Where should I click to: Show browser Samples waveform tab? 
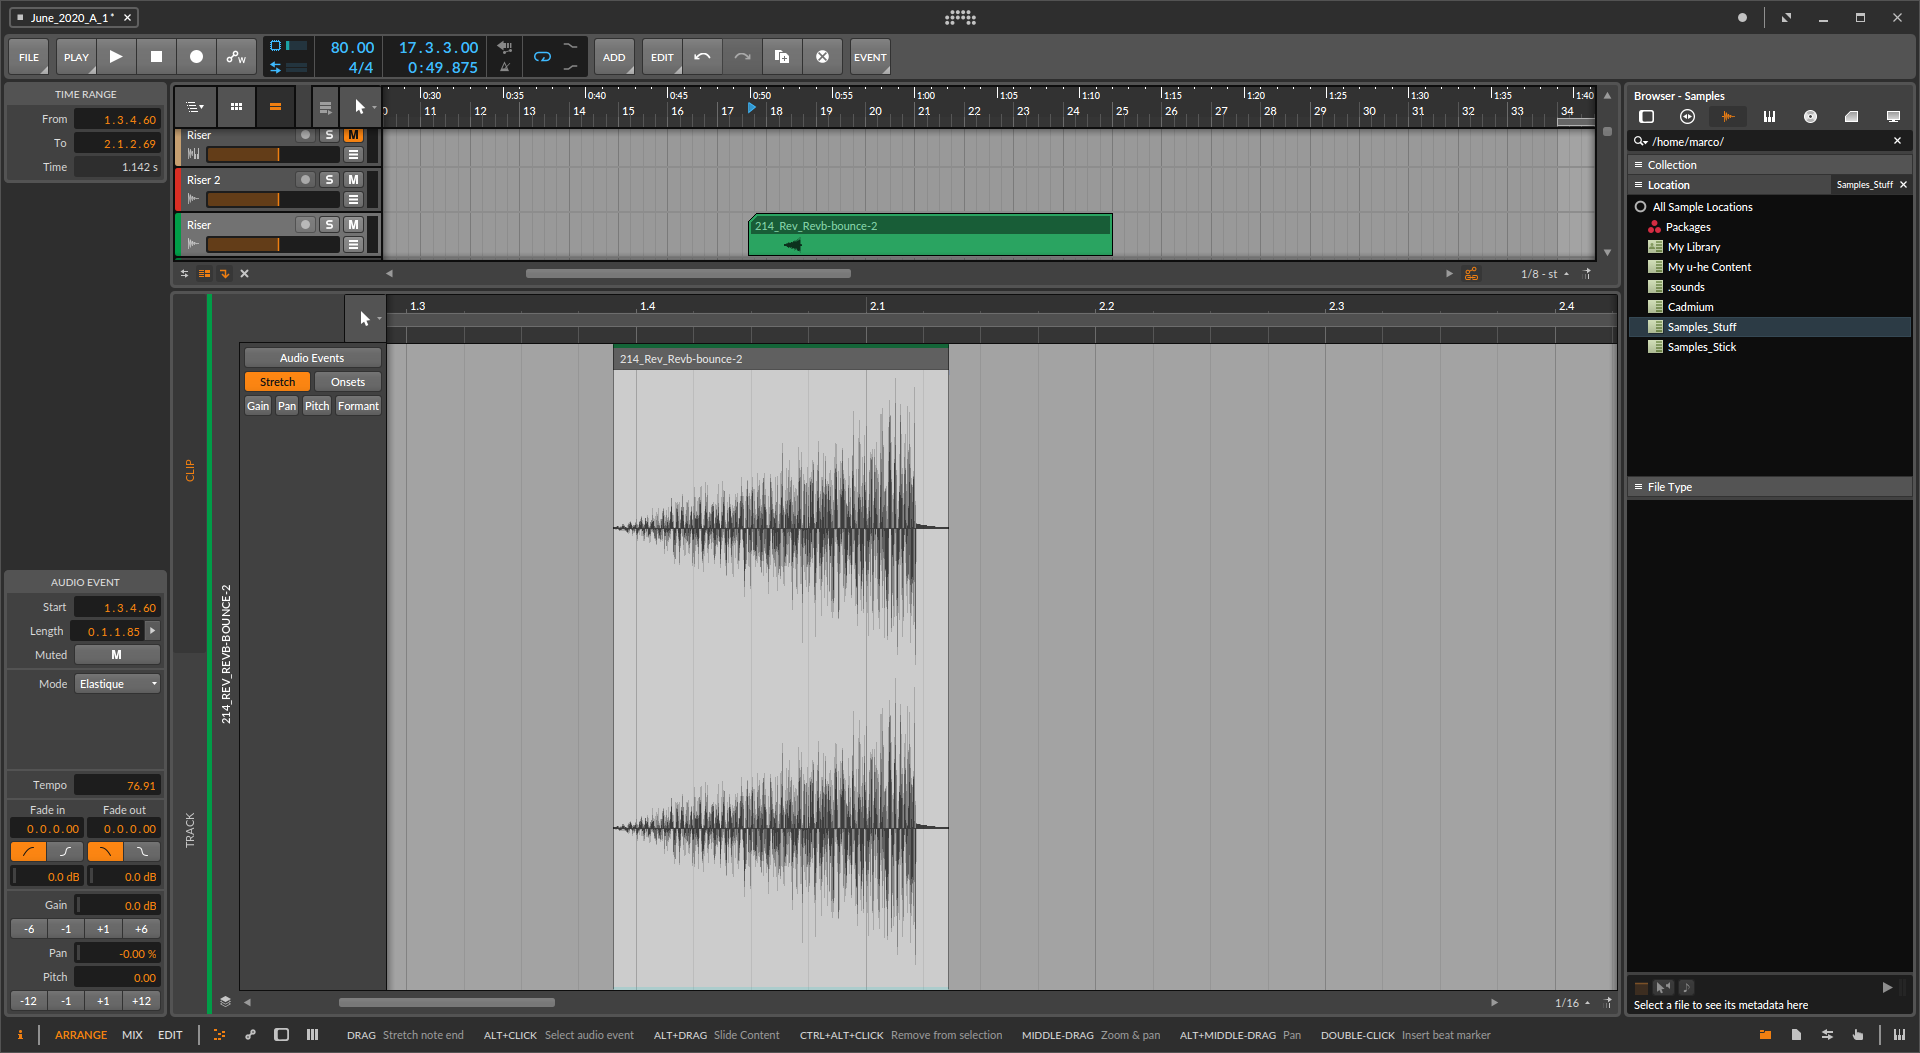[x=1728, y=117]
